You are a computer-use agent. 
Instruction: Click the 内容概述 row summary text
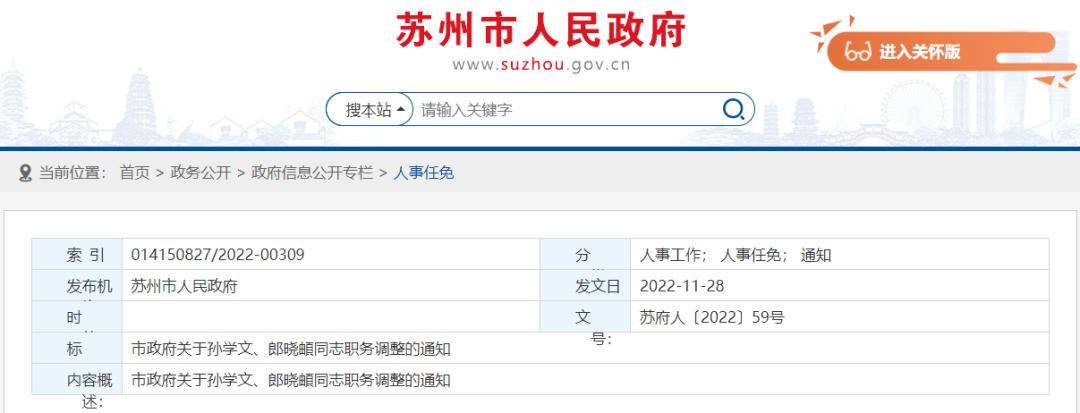[291, 380]
